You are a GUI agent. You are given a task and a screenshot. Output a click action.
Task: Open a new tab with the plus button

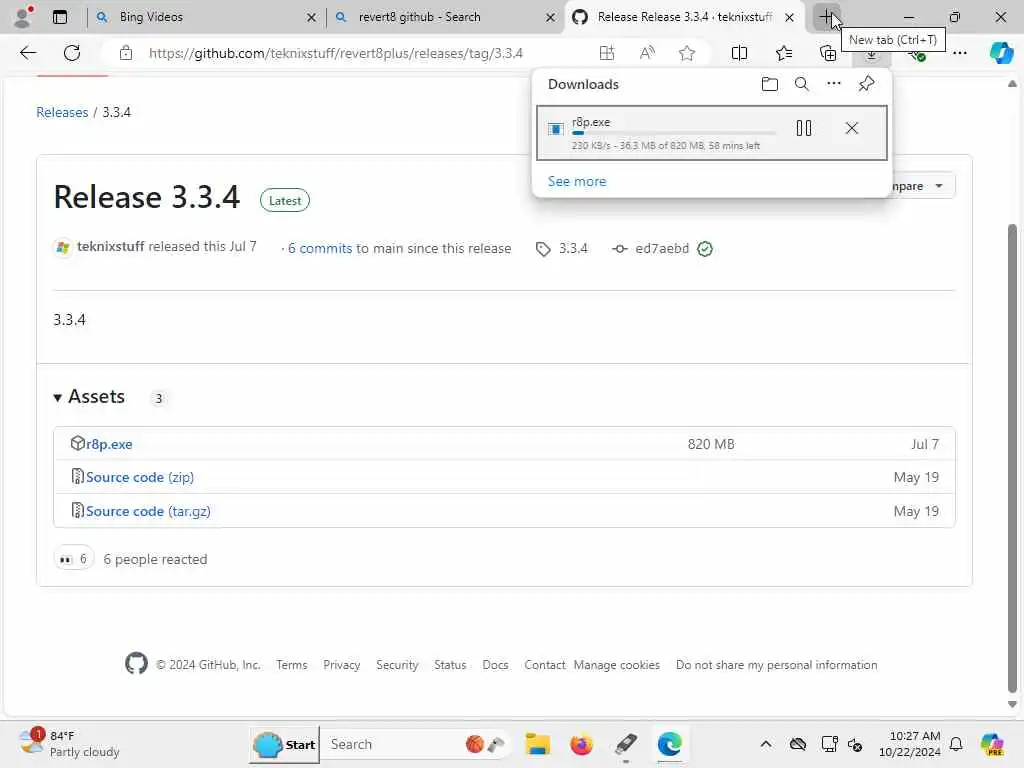827,17
